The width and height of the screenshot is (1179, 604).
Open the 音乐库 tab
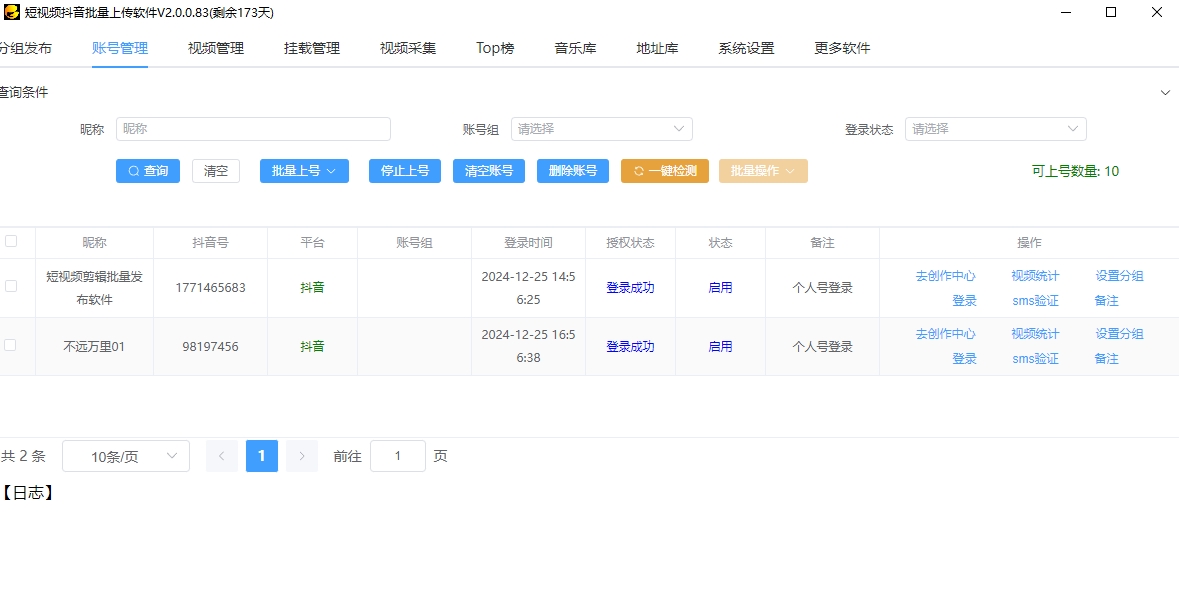(575, 48)
